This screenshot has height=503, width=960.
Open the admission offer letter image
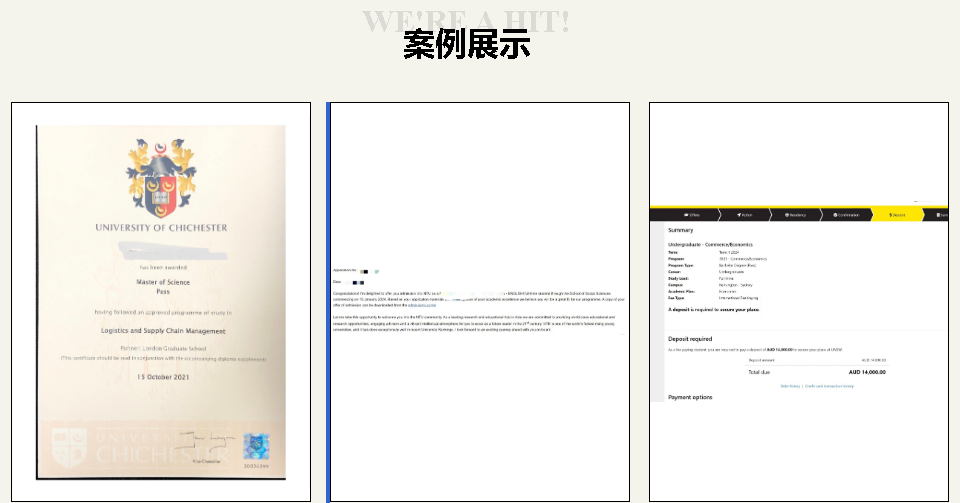click(478, 302)
